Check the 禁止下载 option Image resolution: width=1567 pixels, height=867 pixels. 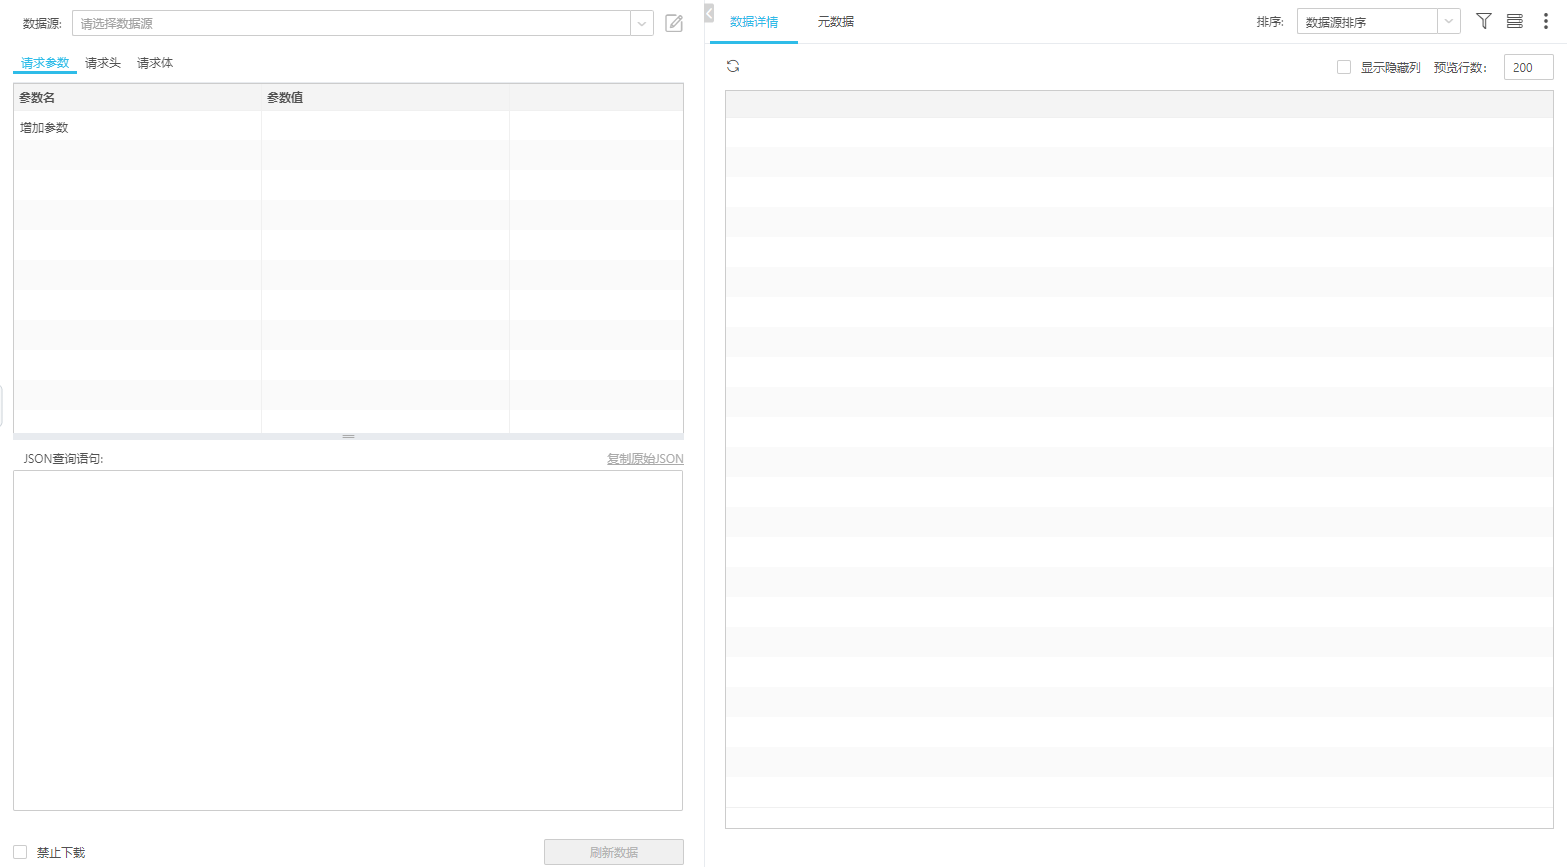pos(22,851)
